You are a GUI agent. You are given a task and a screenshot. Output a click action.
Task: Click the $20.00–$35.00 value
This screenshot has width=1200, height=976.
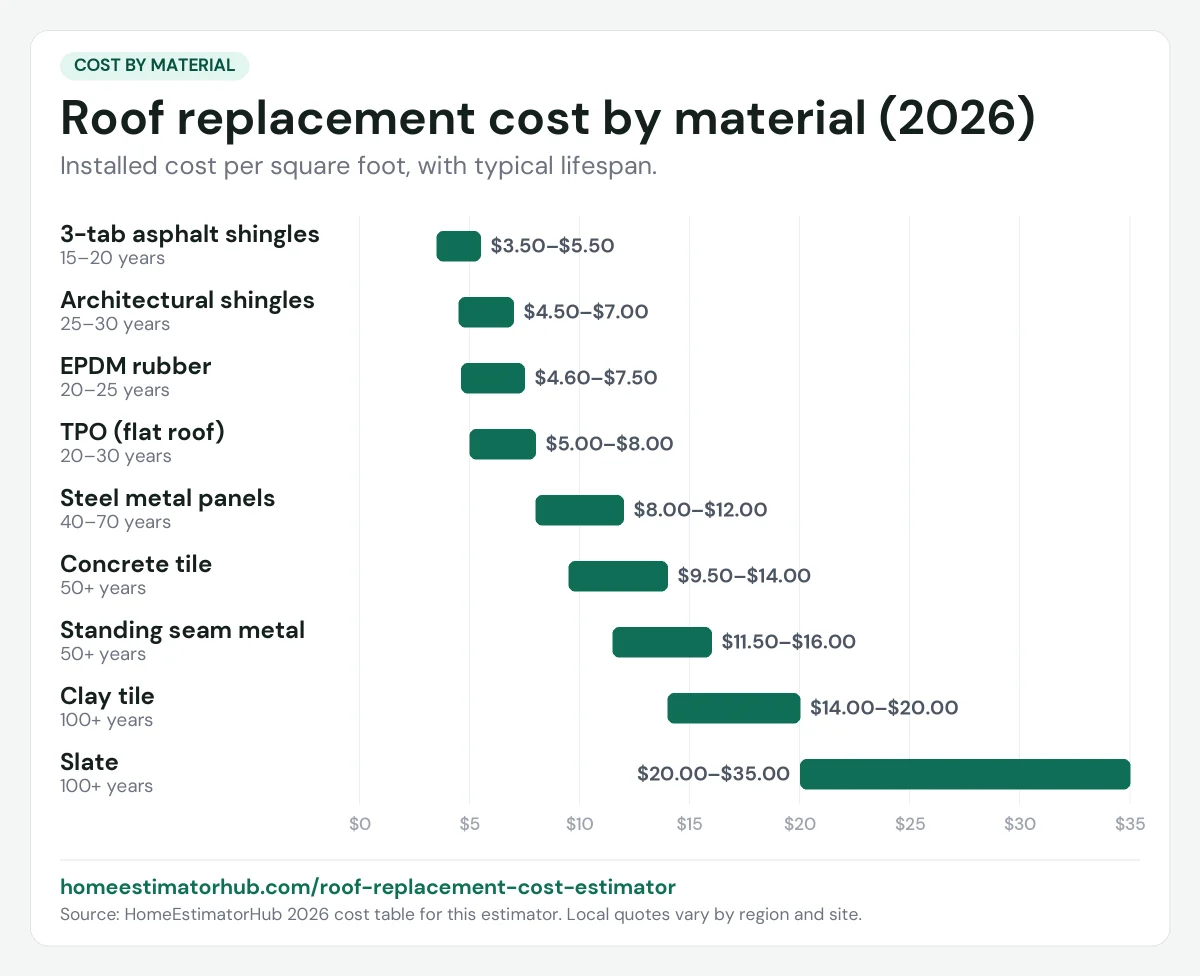(x=714, y=774)
